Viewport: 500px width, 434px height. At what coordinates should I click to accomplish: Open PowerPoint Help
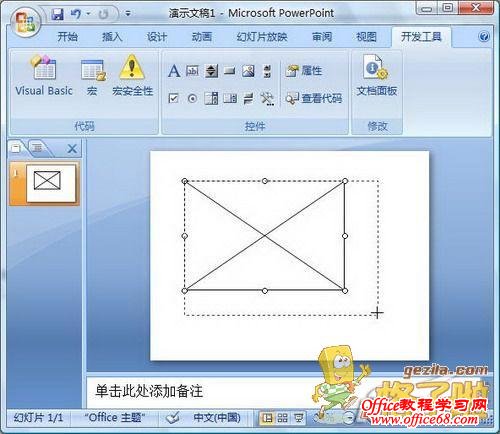coord(484,37)
